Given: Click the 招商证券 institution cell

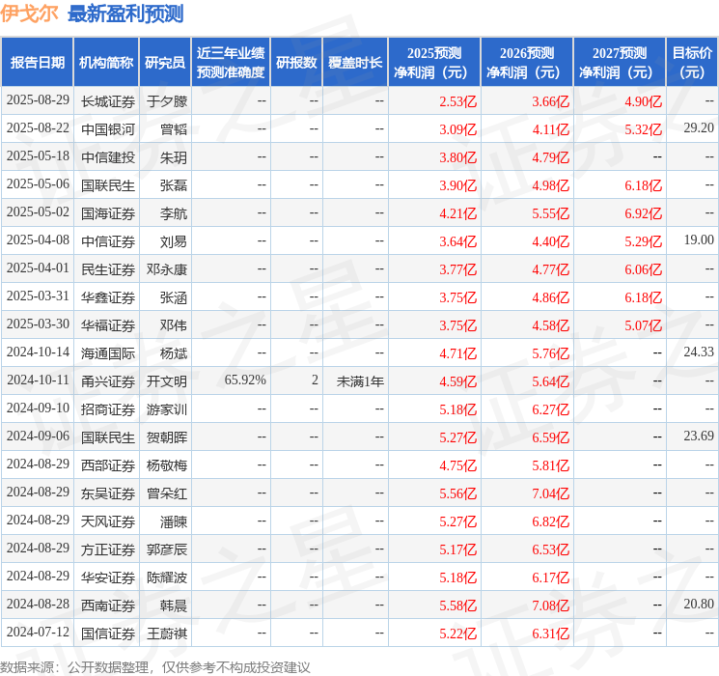Looking at the screenshot, I should 108,410.
